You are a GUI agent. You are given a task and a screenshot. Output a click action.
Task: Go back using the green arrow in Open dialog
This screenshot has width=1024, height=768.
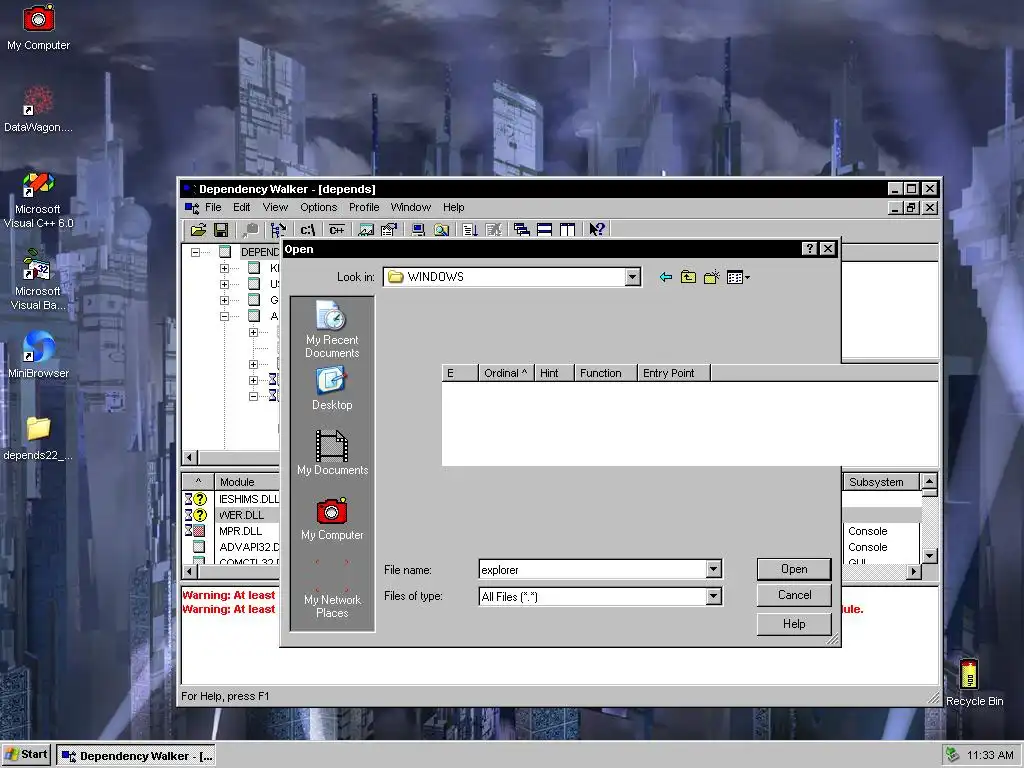click(665, 277)
